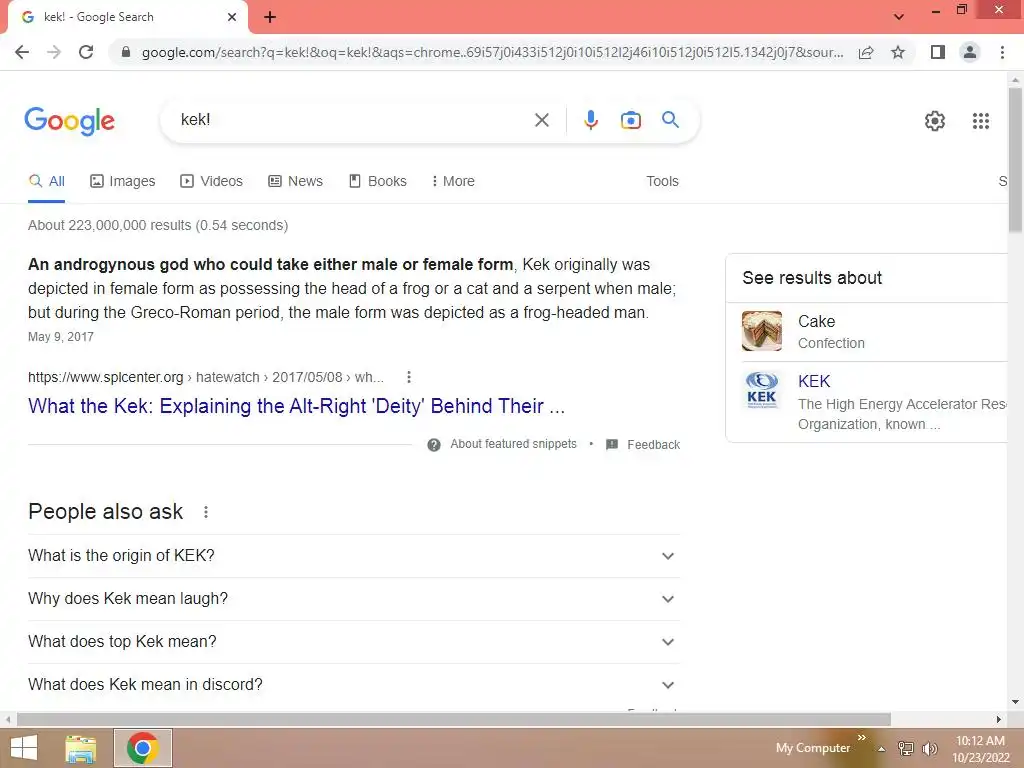Screen dimensions: 1024x768
Task: Click the padlock site info icon
Action: [x=125, y=52]
